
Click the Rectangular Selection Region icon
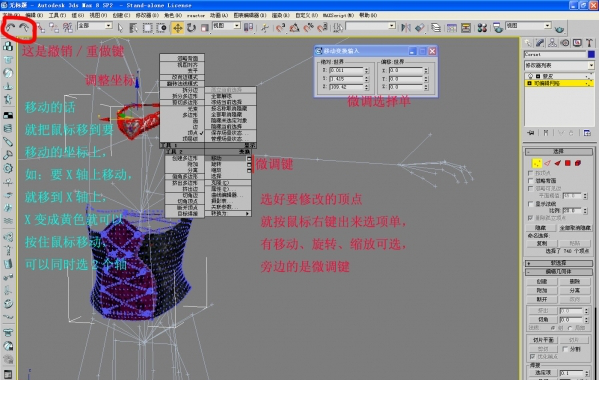(147, 28)
